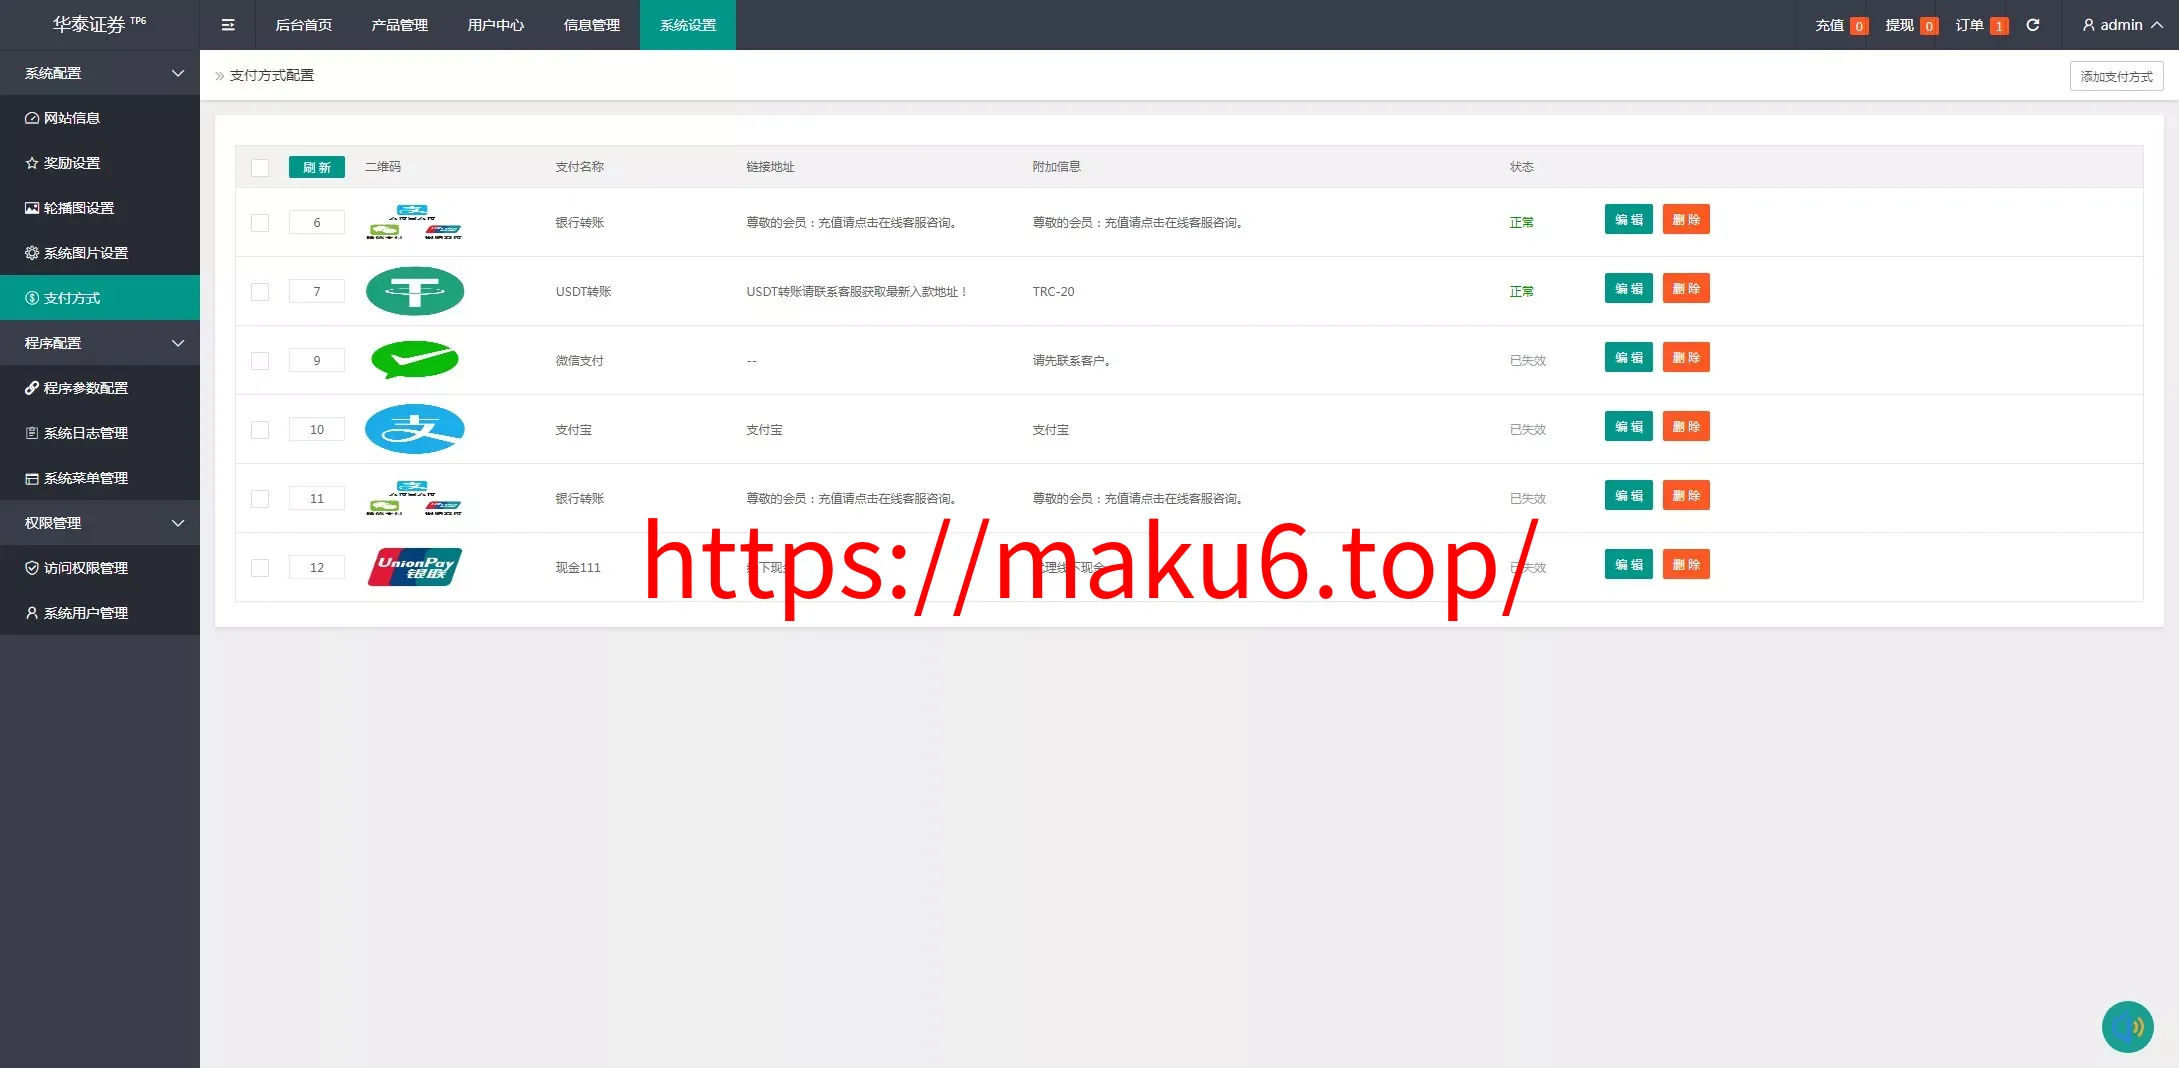Go to the 后台首页 tab
Screen dimensions: 2179x1068
point(304,25)
